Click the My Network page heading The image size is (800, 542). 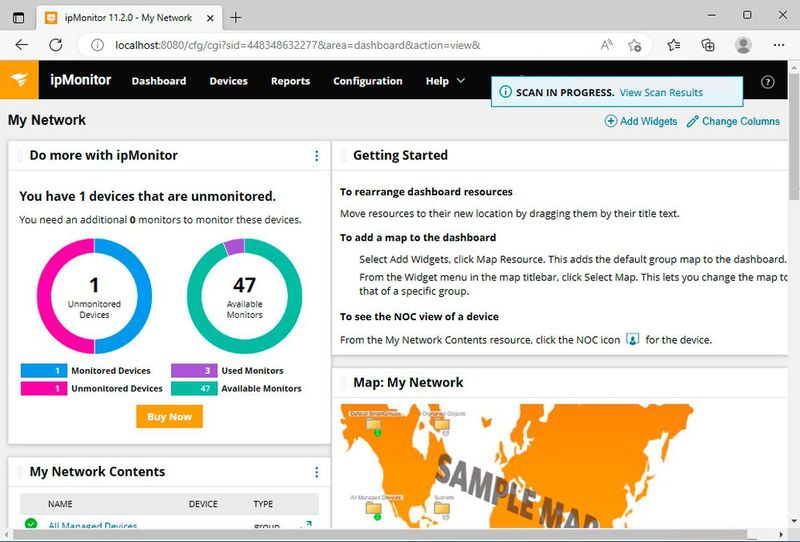click(x=47, y=120)
